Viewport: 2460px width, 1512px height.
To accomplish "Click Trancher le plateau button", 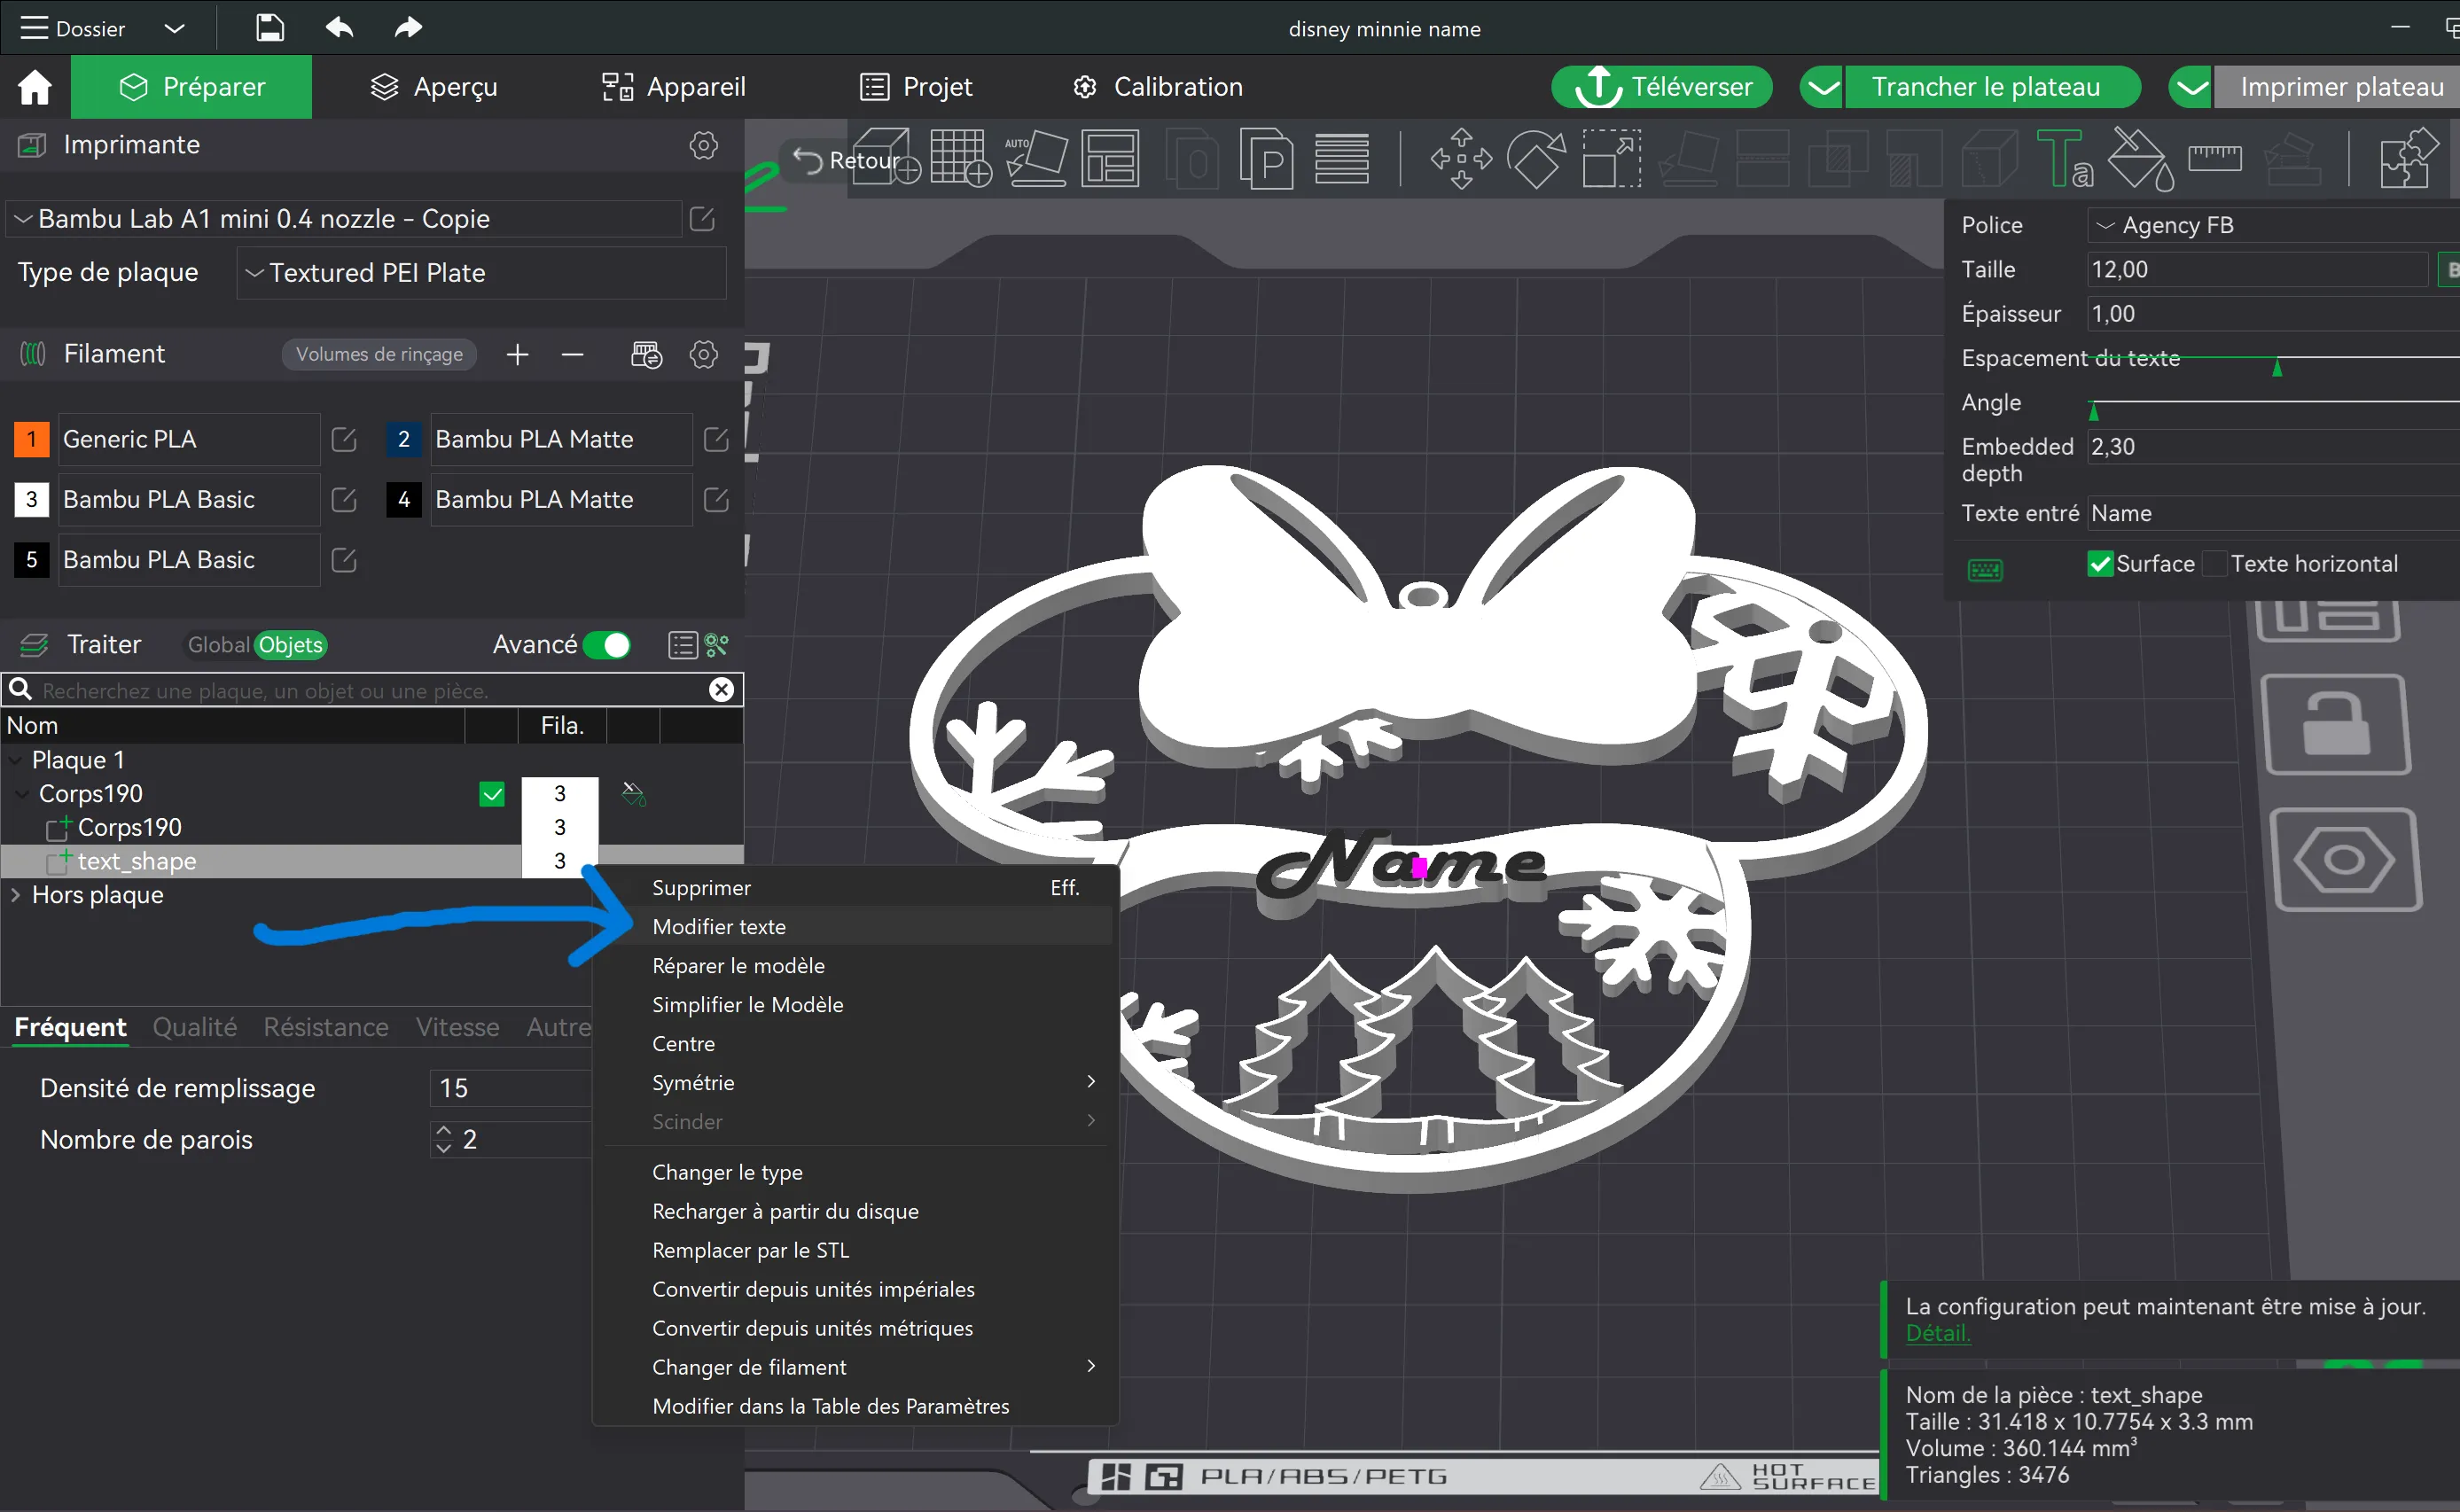I will 1992,87.
